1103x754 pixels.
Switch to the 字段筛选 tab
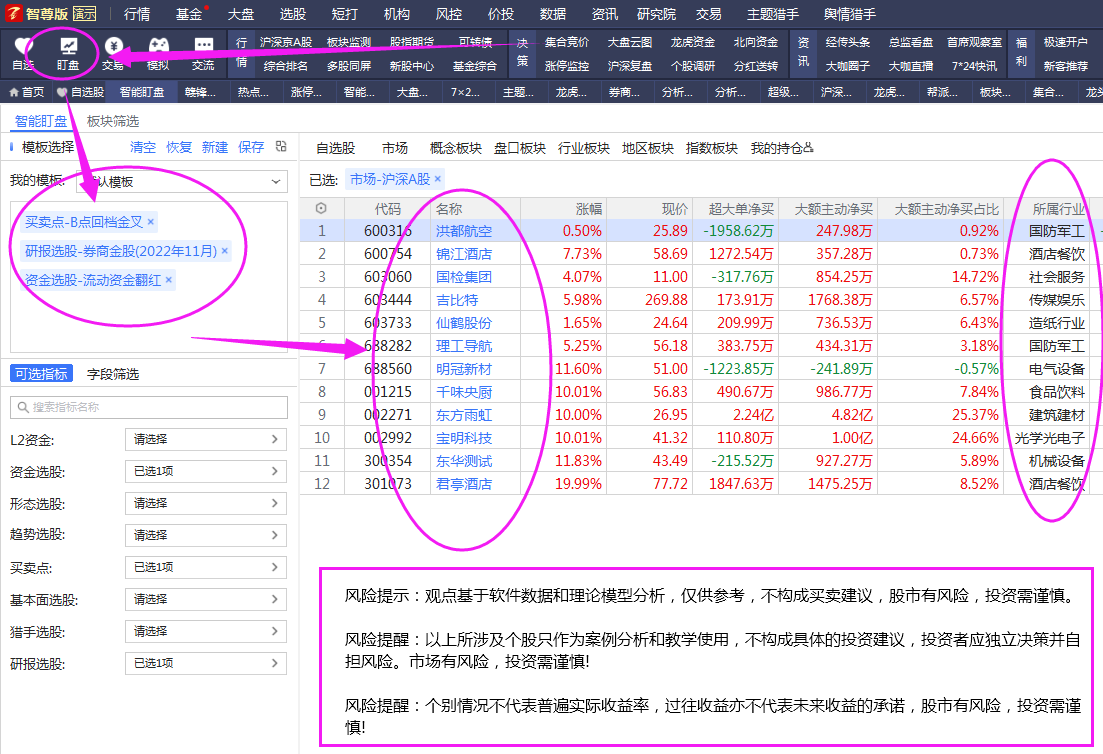click(113, 374)
